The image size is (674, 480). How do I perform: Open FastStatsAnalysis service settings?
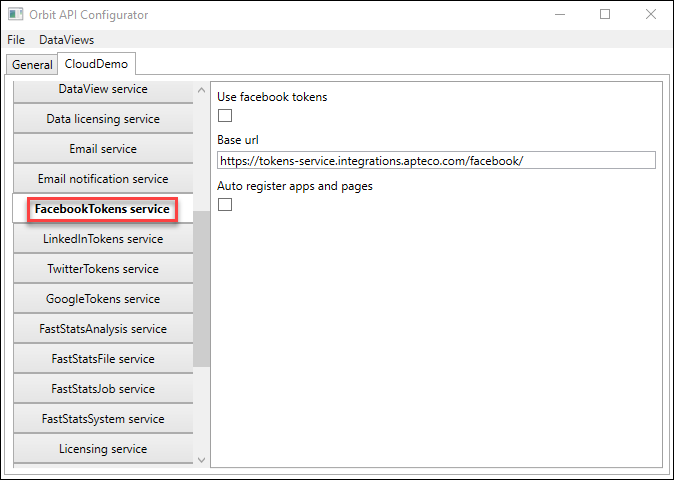103,329
